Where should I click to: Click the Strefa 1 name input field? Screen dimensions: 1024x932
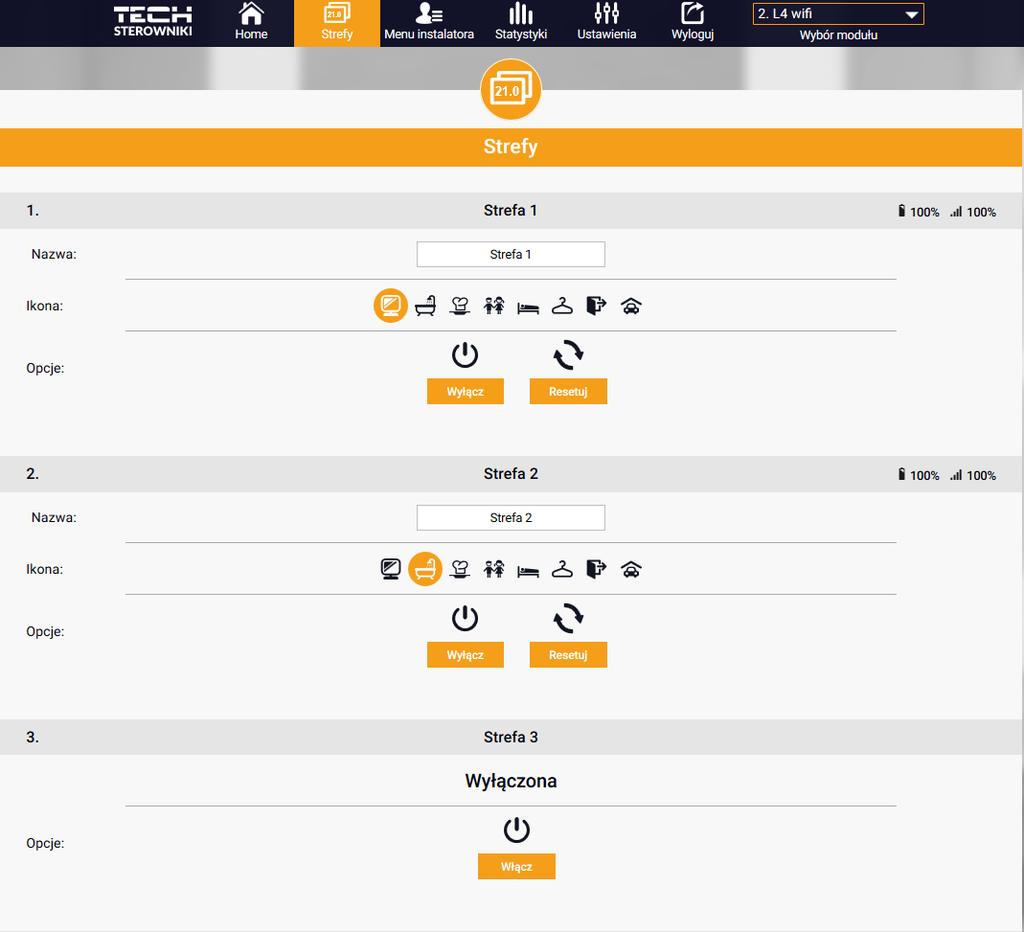511,254
